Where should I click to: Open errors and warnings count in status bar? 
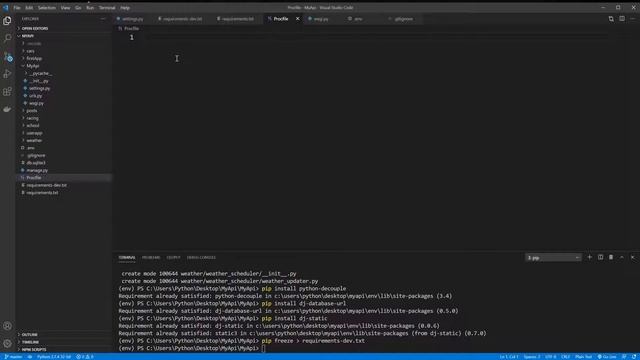[x=85, y=357]
